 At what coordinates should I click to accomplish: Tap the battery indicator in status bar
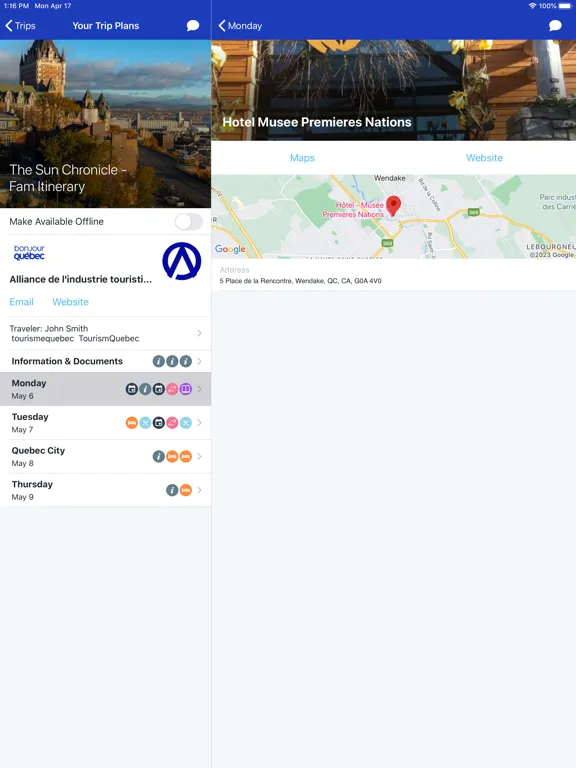click(x=564, y=6)
